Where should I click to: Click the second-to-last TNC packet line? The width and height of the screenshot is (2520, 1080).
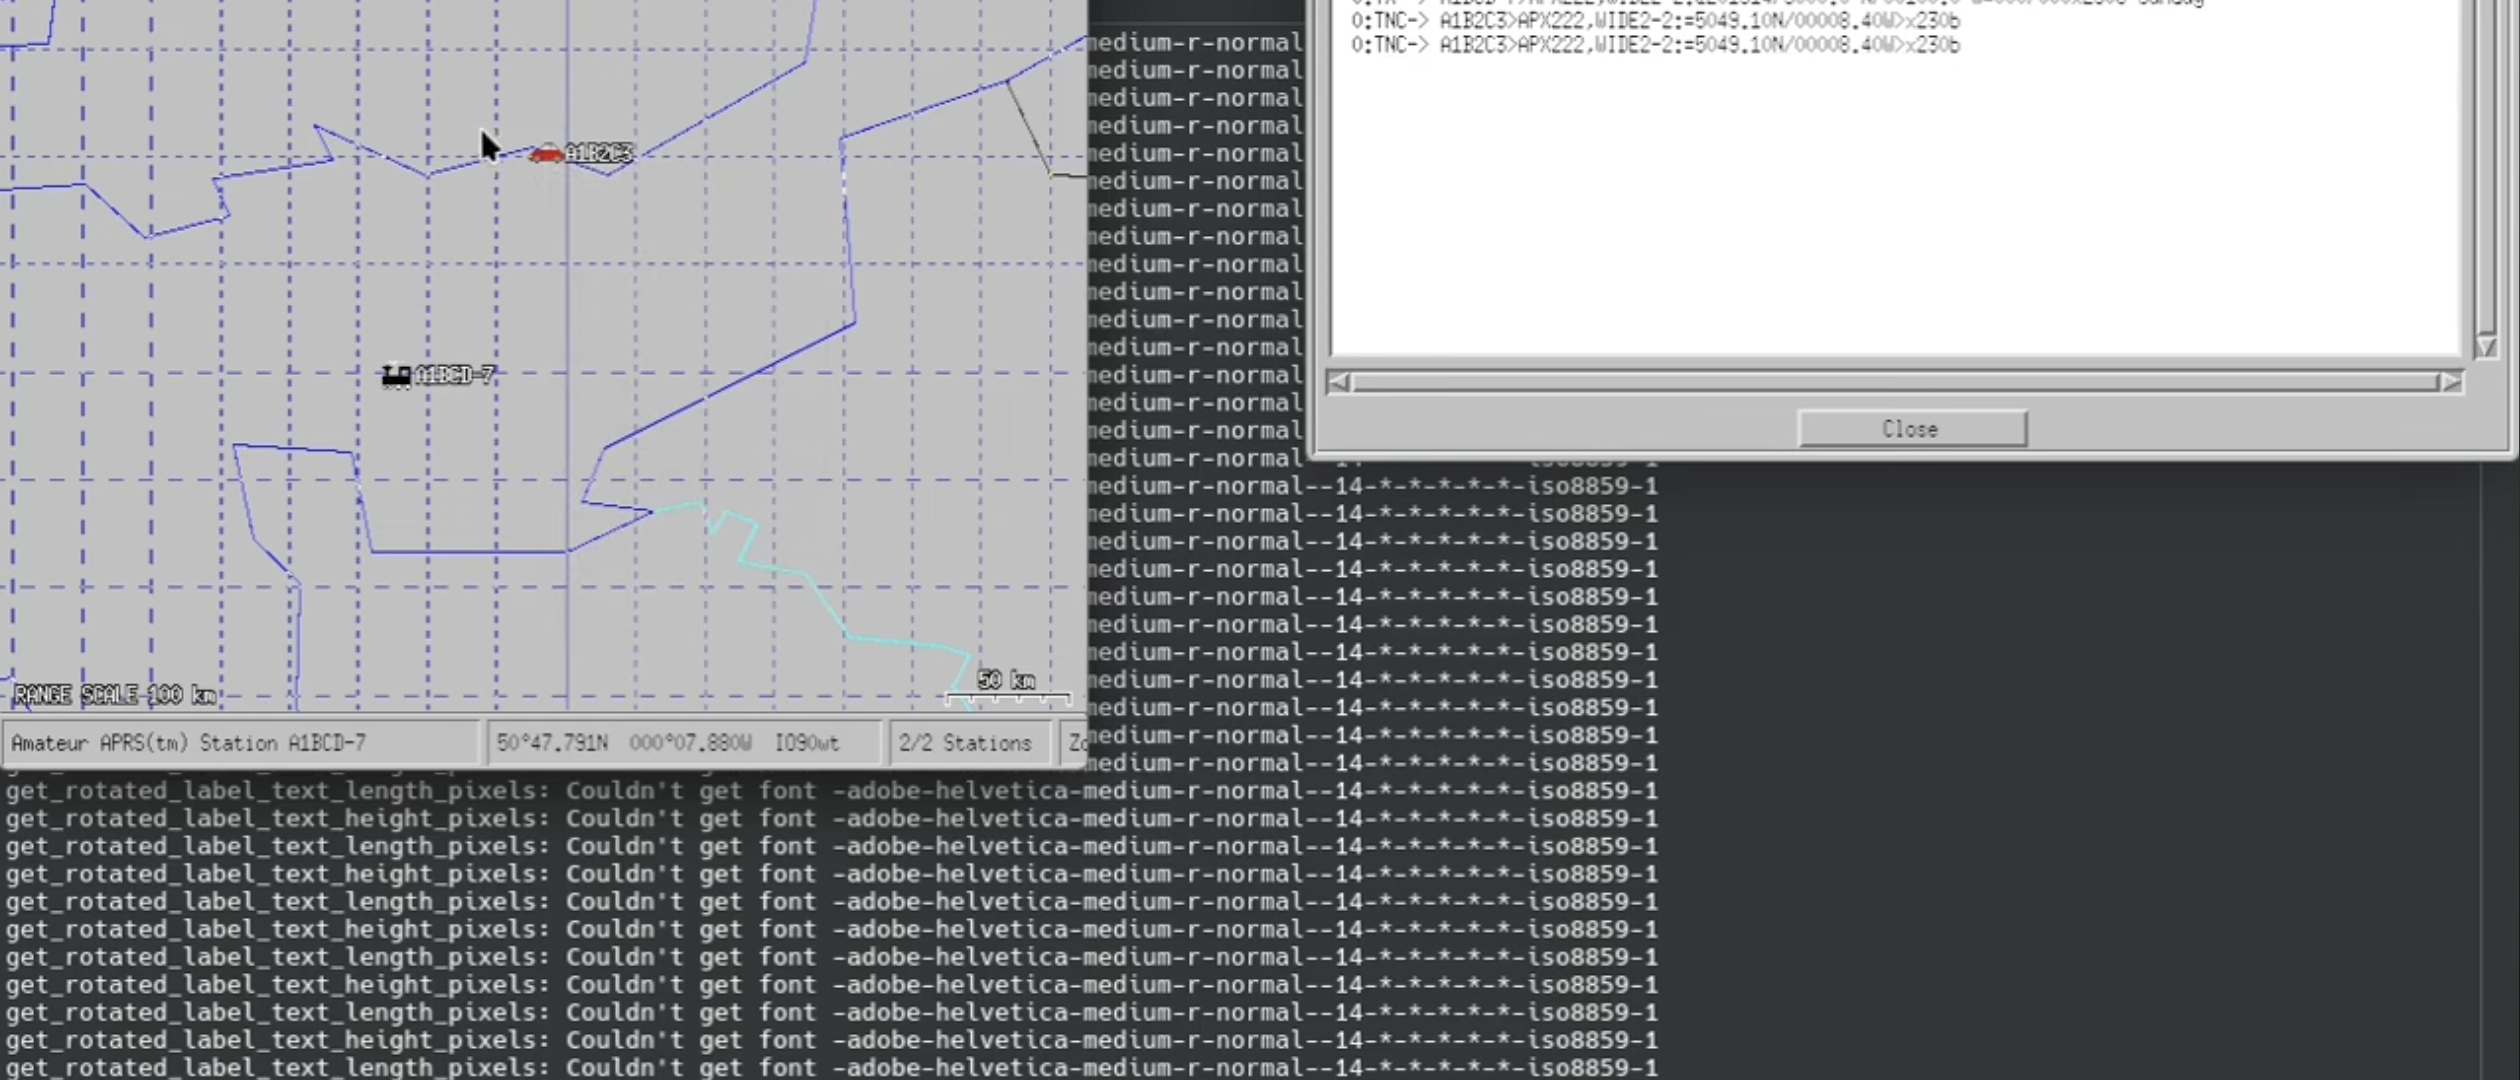tap(1655, 21)
